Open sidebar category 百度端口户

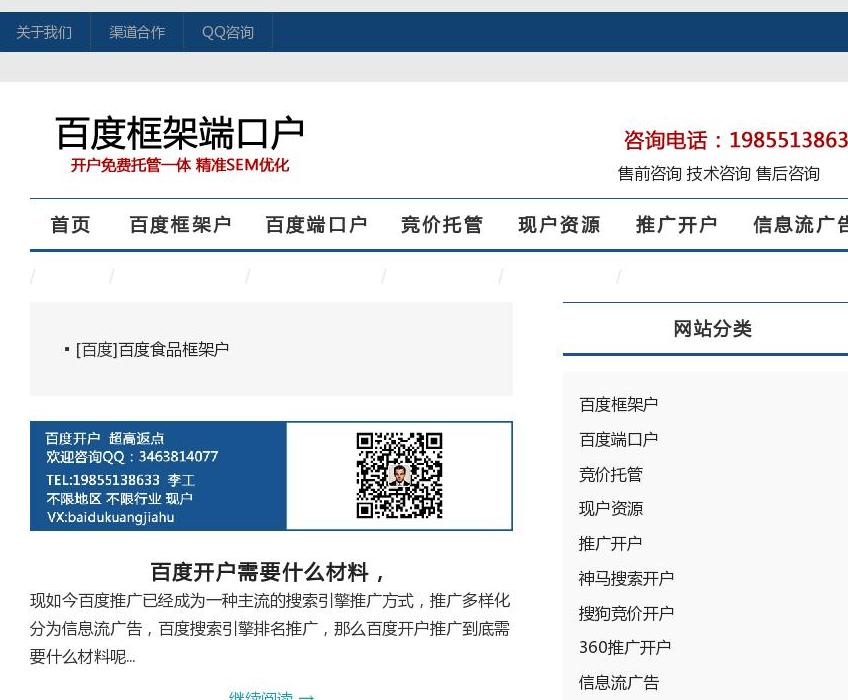(x=618, y=439)
